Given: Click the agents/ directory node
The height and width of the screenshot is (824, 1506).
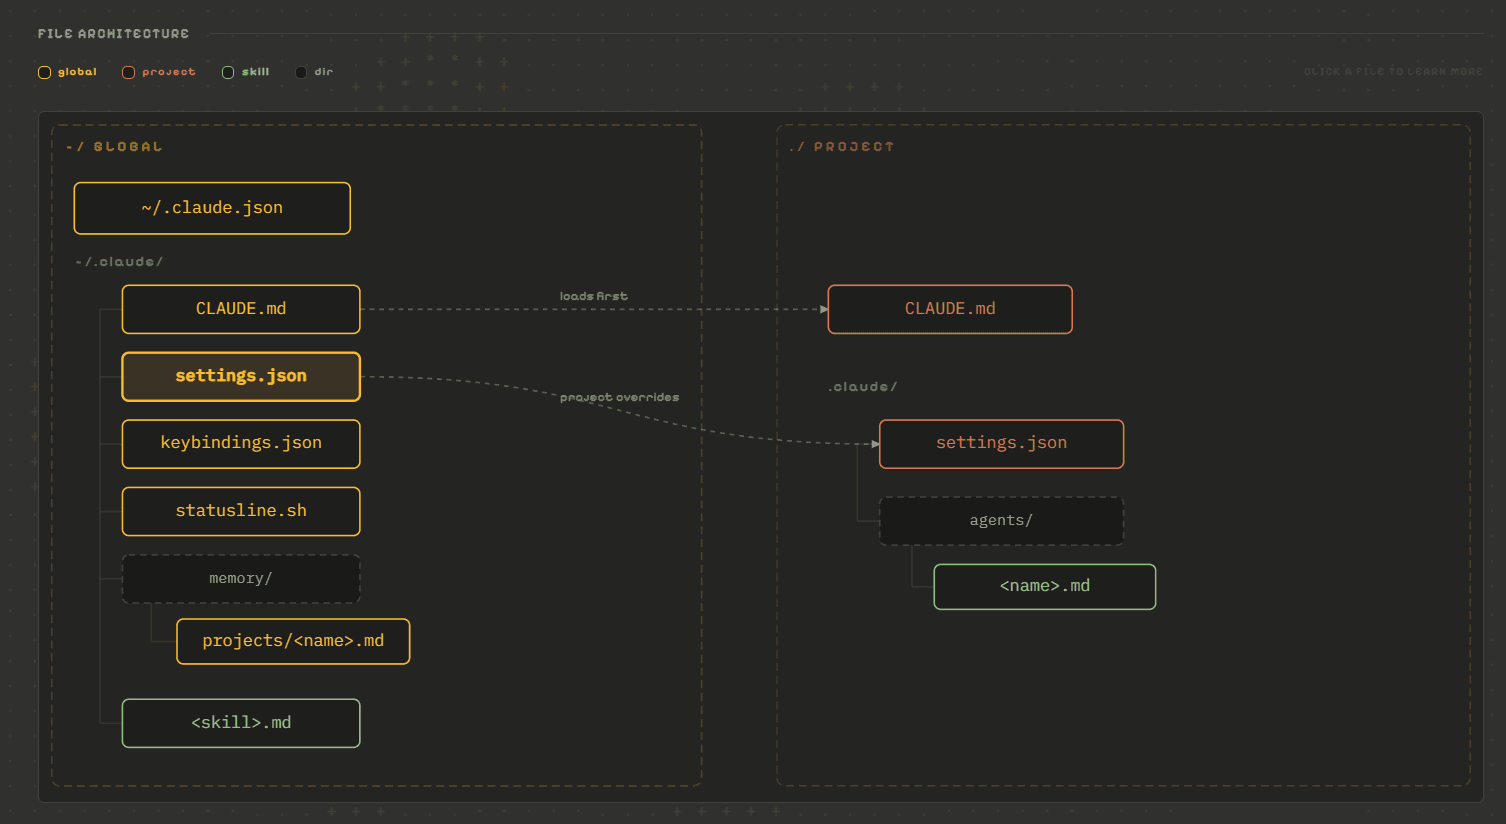Looking at the screenshot, I should point(1001,521).
